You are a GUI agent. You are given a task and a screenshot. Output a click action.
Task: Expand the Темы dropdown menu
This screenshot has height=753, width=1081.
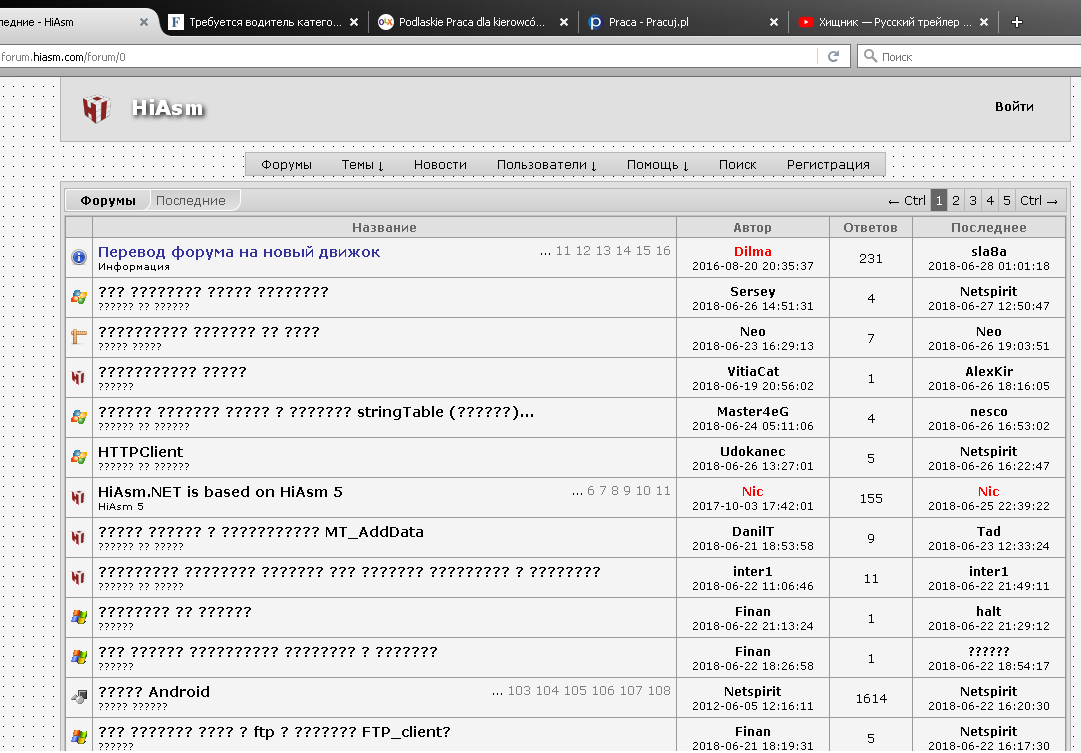pos(362,165)
